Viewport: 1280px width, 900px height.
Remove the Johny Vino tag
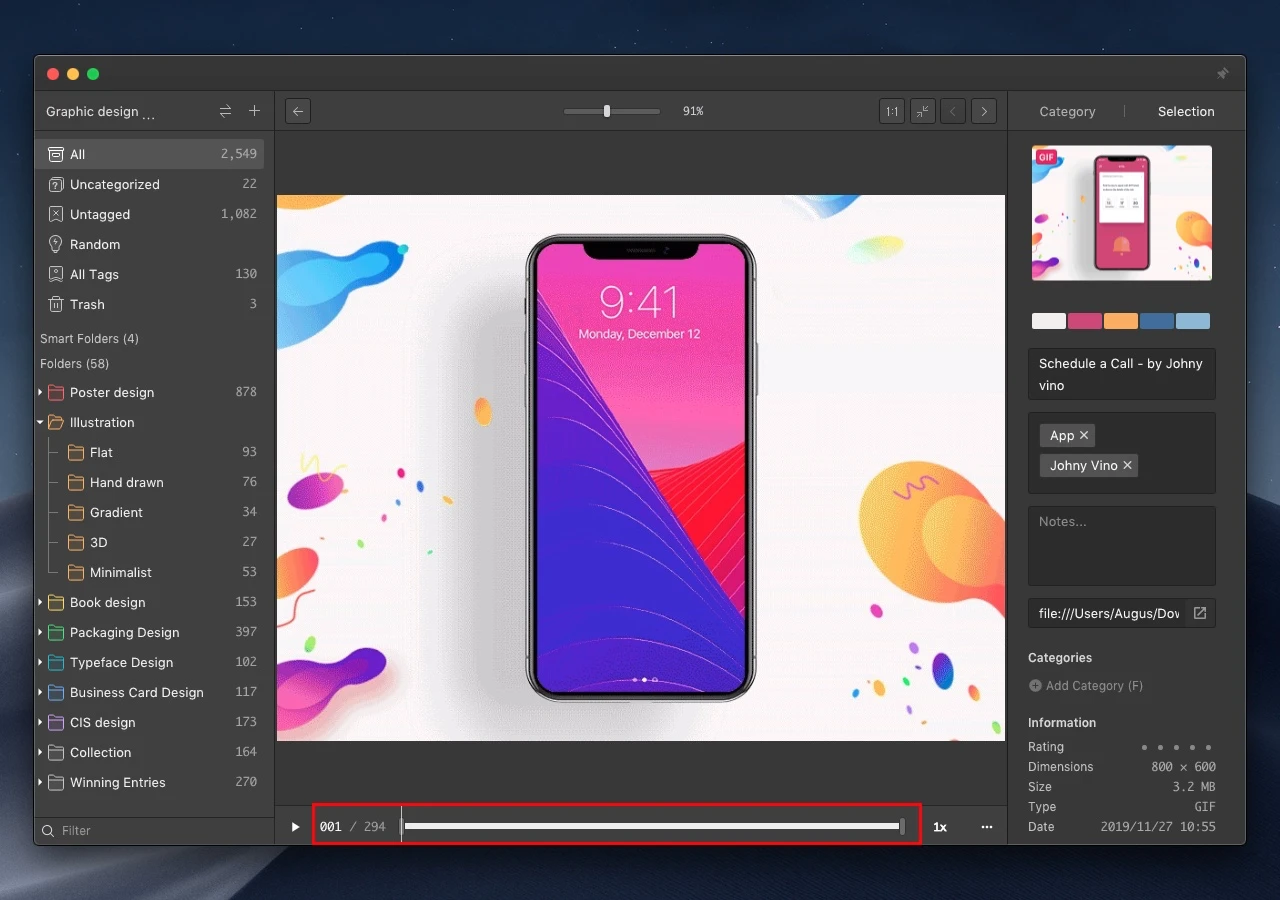tap(1126, 465)
